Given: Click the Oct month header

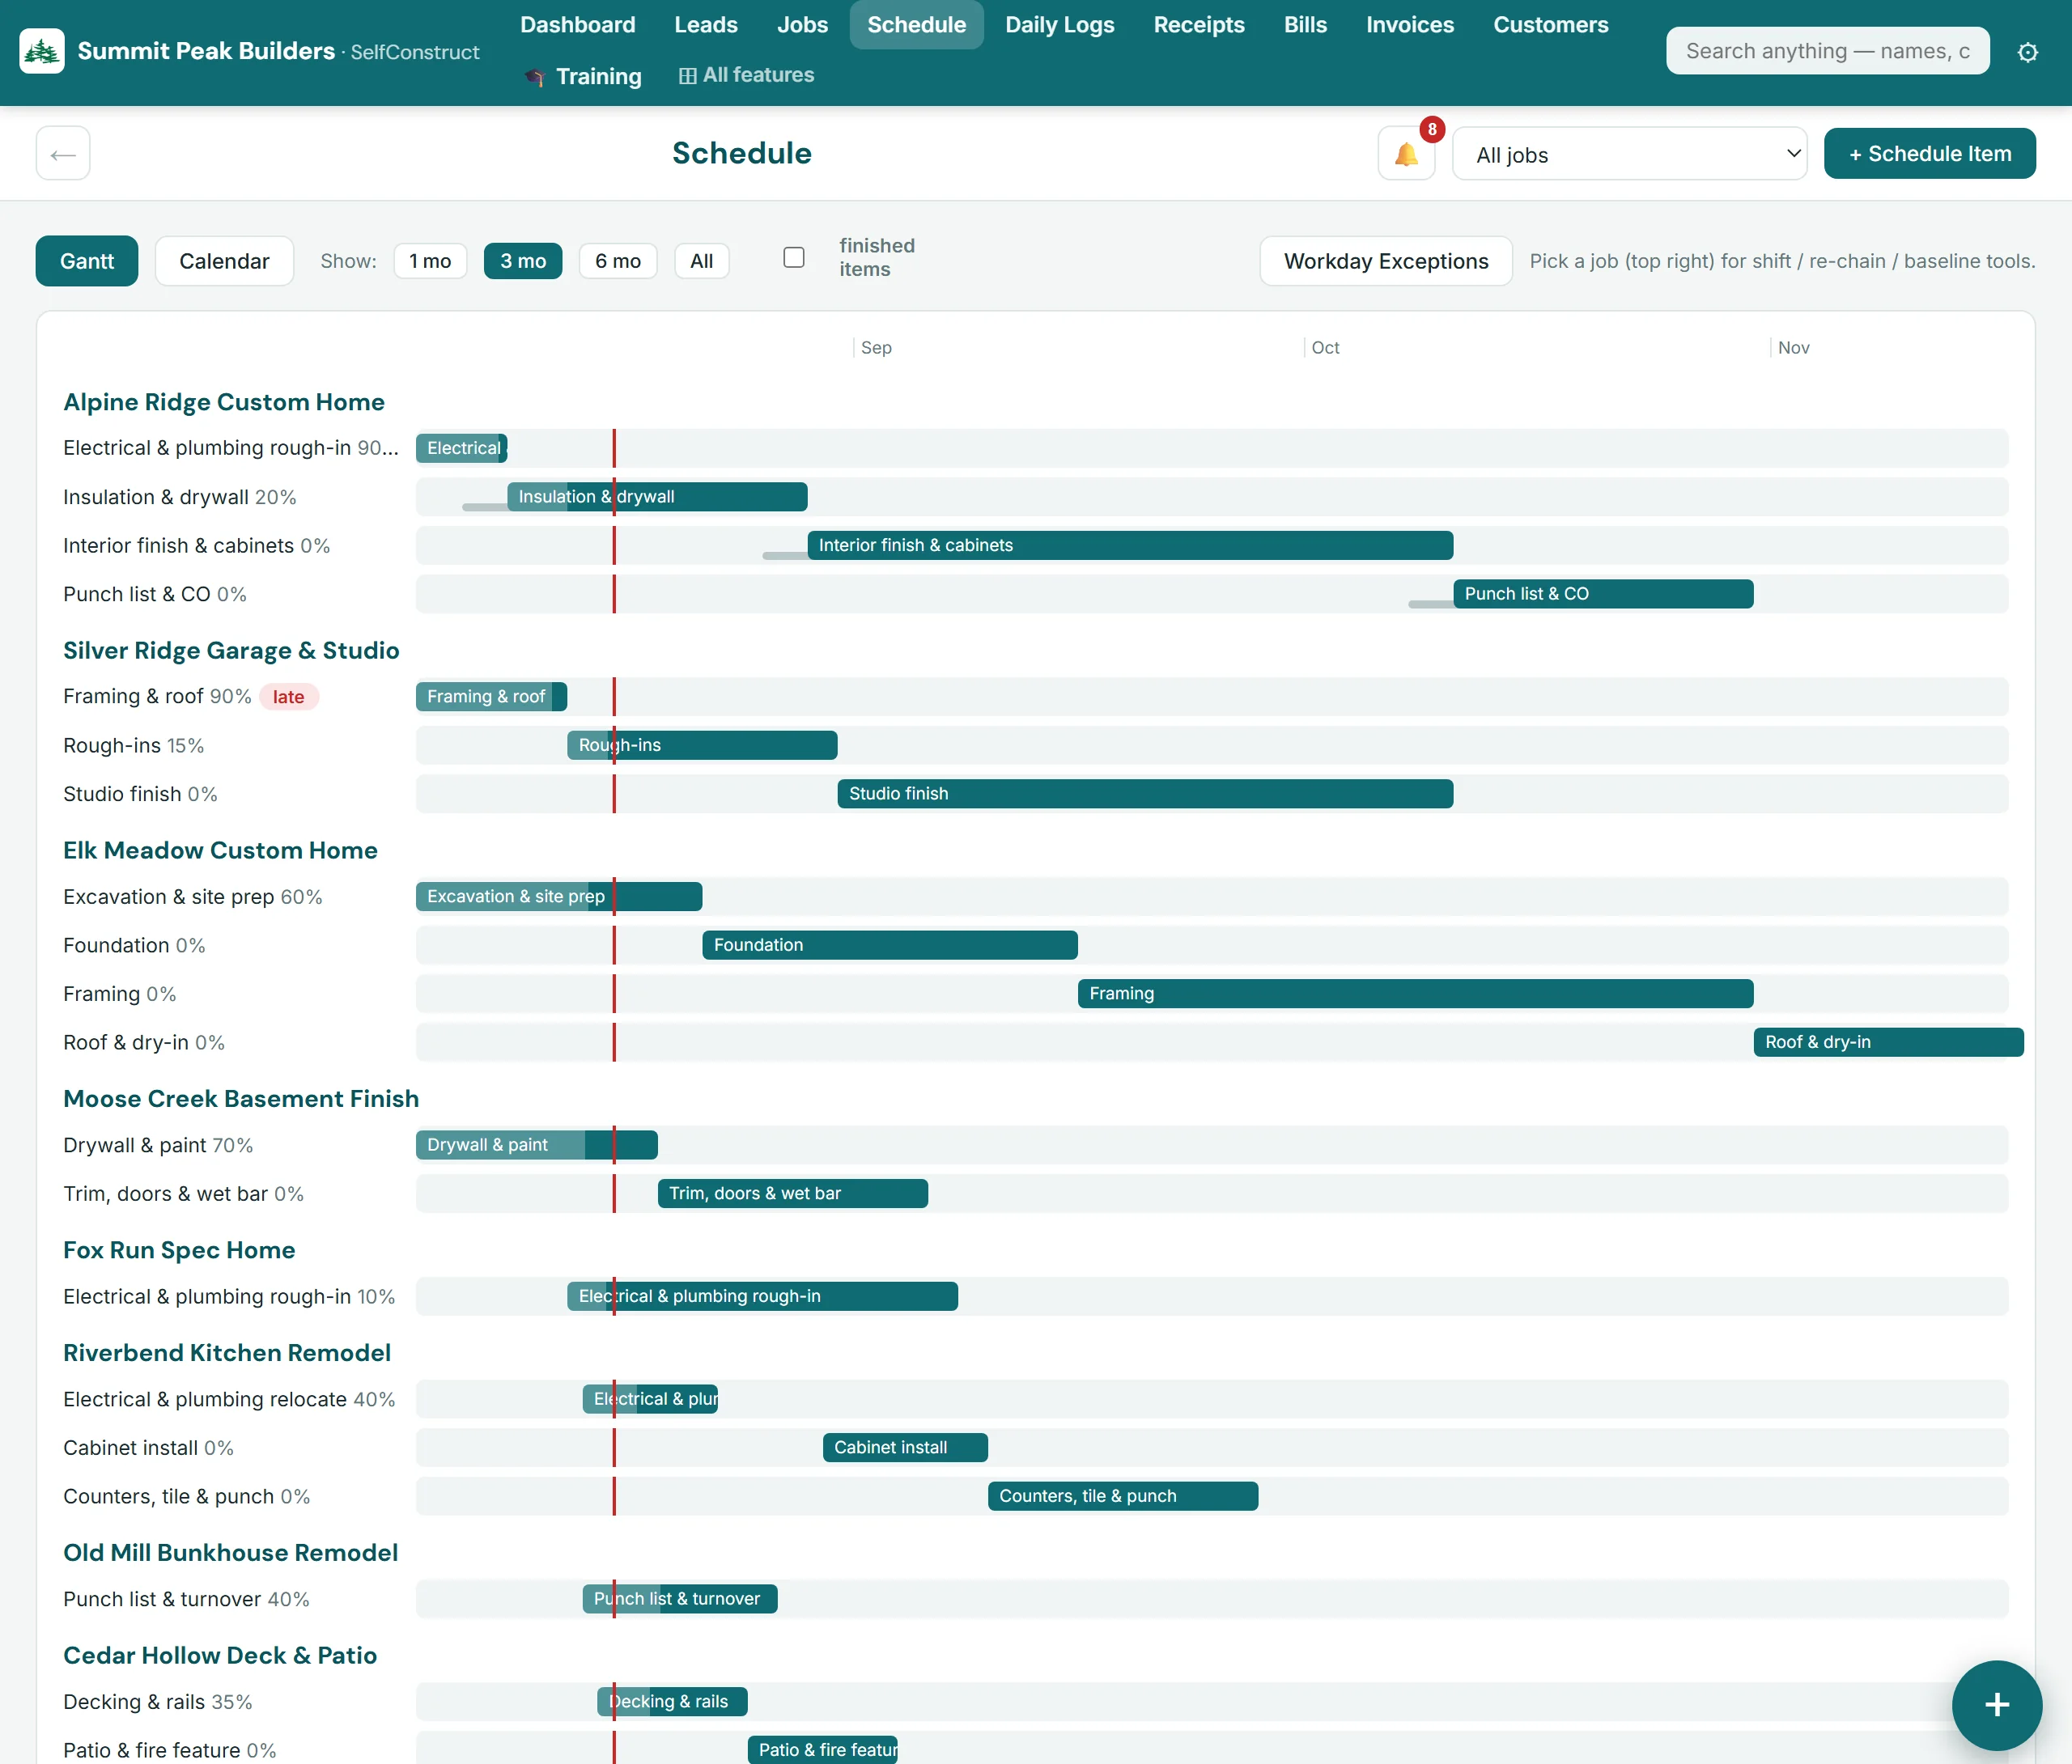Looking at the screenshot, I should pos(1325,348).
